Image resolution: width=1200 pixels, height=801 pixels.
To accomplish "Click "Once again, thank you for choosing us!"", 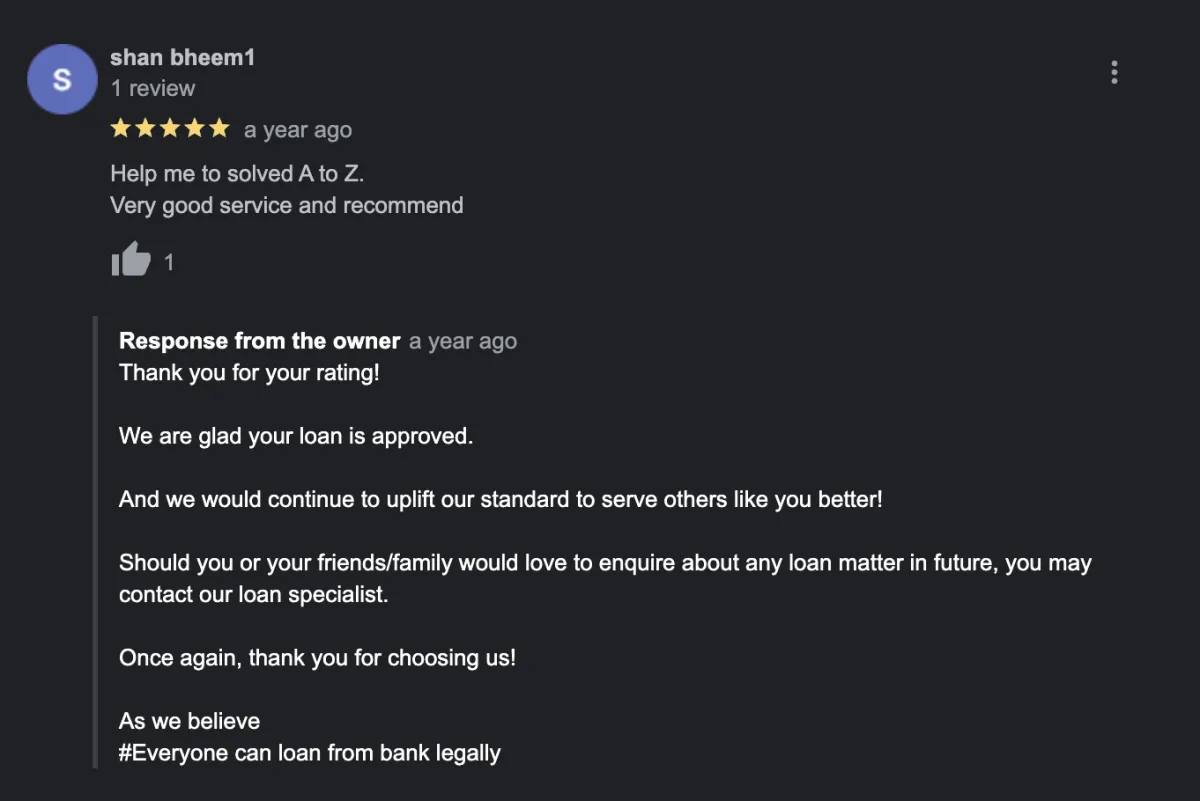I will point(317,658).
